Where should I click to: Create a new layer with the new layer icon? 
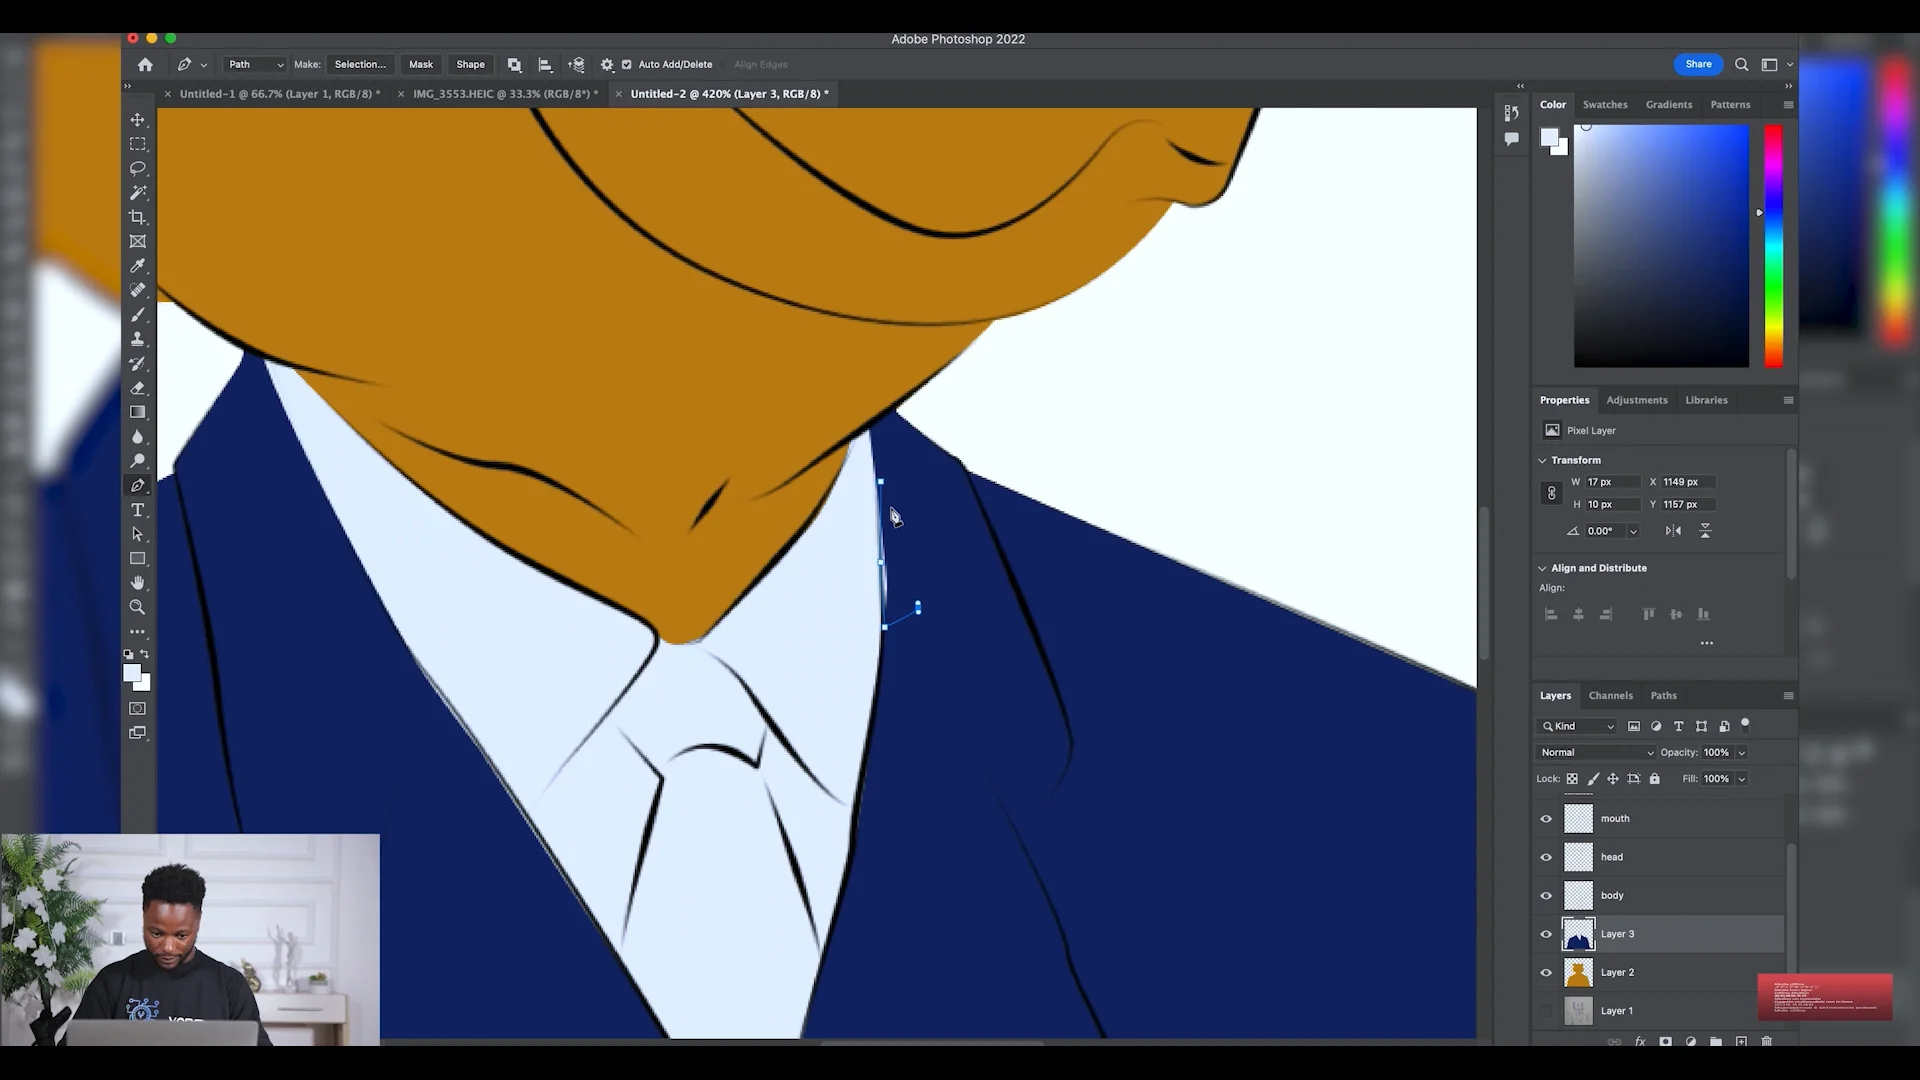(x=1742, y=1041)
